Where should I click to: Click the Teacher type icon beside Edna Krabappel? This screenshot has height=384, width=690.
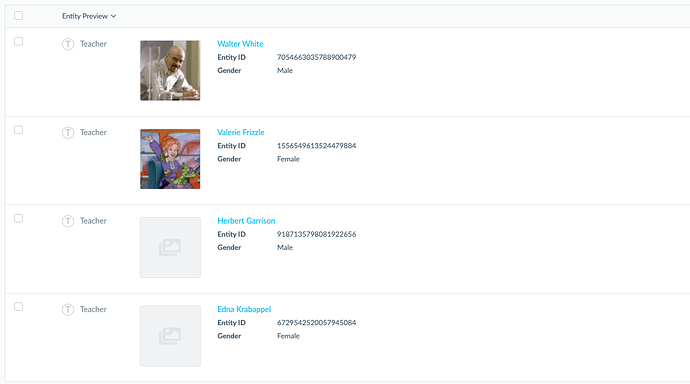(x=68, y=309)
